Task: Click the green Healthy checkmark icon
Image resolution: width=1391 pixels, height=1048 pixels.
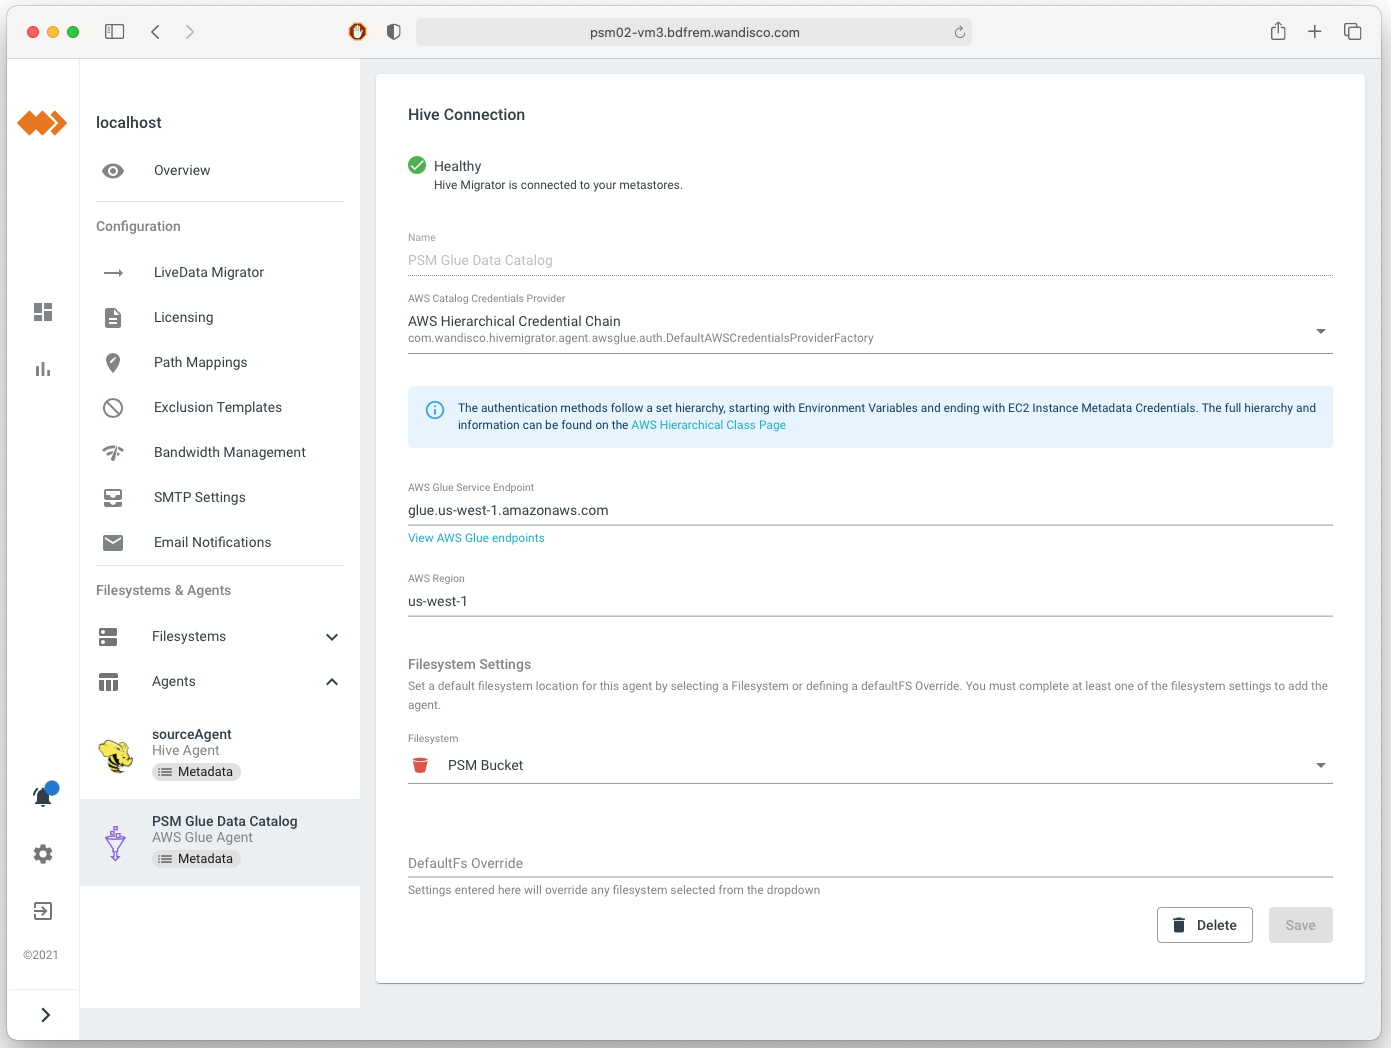Action: [417, 166]
